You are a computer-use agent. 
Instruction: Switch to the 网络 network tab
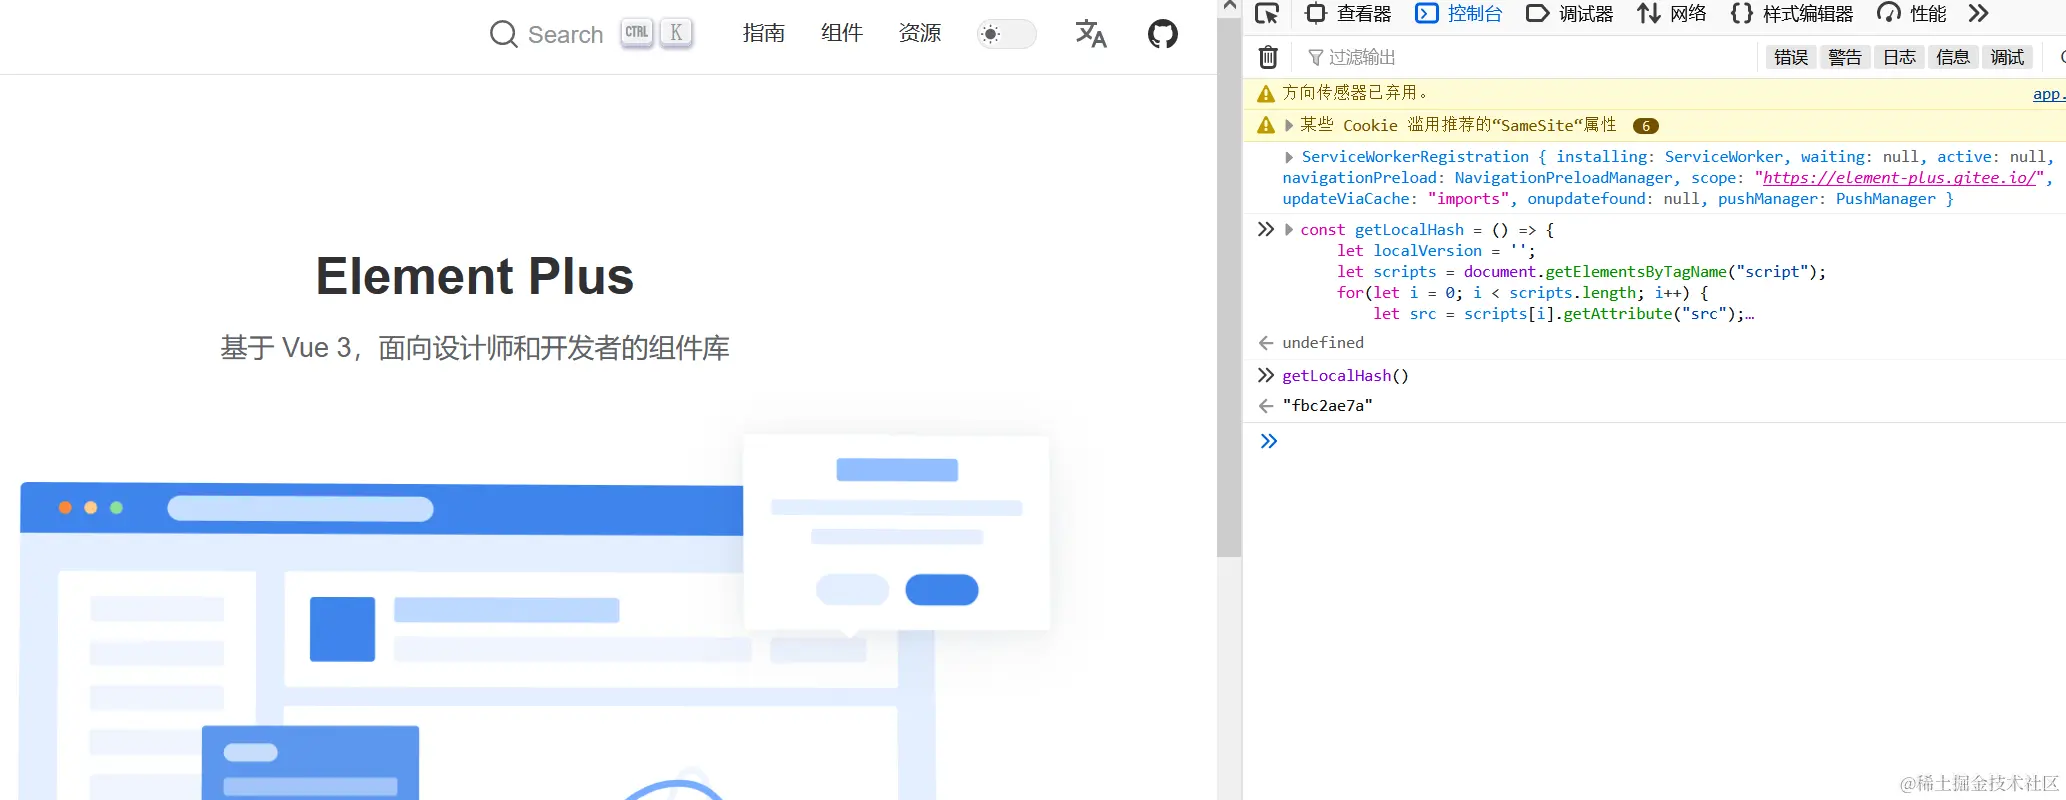coord(1672,14)
